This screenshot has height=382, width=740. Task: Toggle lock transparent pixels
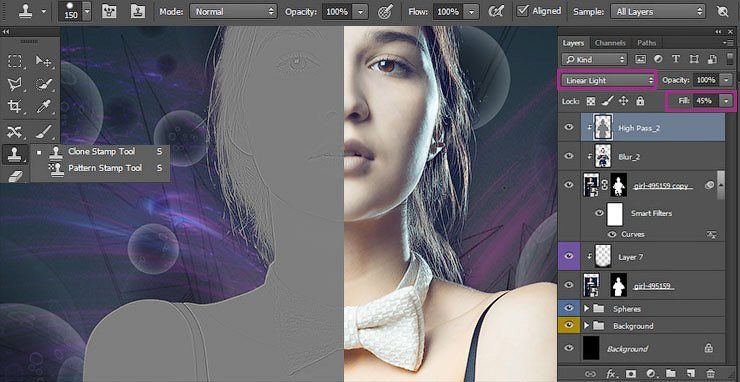[590, 101]
